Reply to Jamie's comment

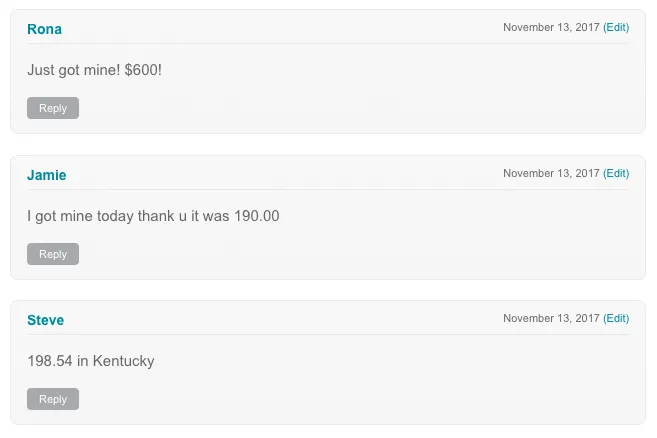(53, 254)
